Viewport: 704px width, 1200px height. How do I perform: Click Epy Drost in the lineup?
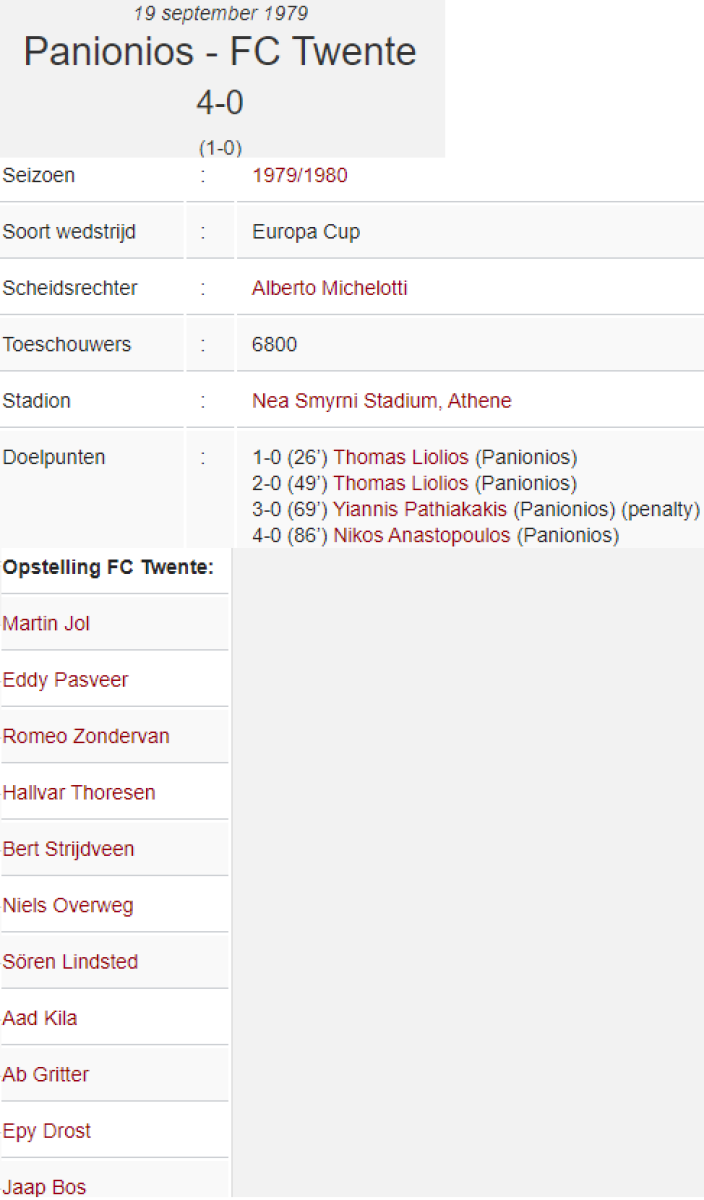[47, 1131]
